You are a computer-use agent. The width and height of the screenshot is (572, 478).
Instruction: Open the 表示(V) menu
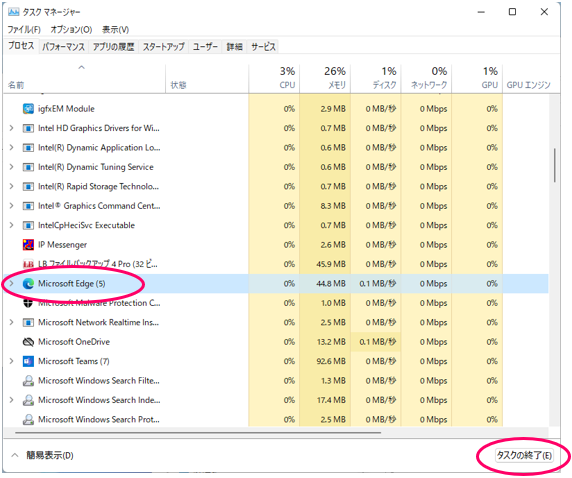coord(115,29)
